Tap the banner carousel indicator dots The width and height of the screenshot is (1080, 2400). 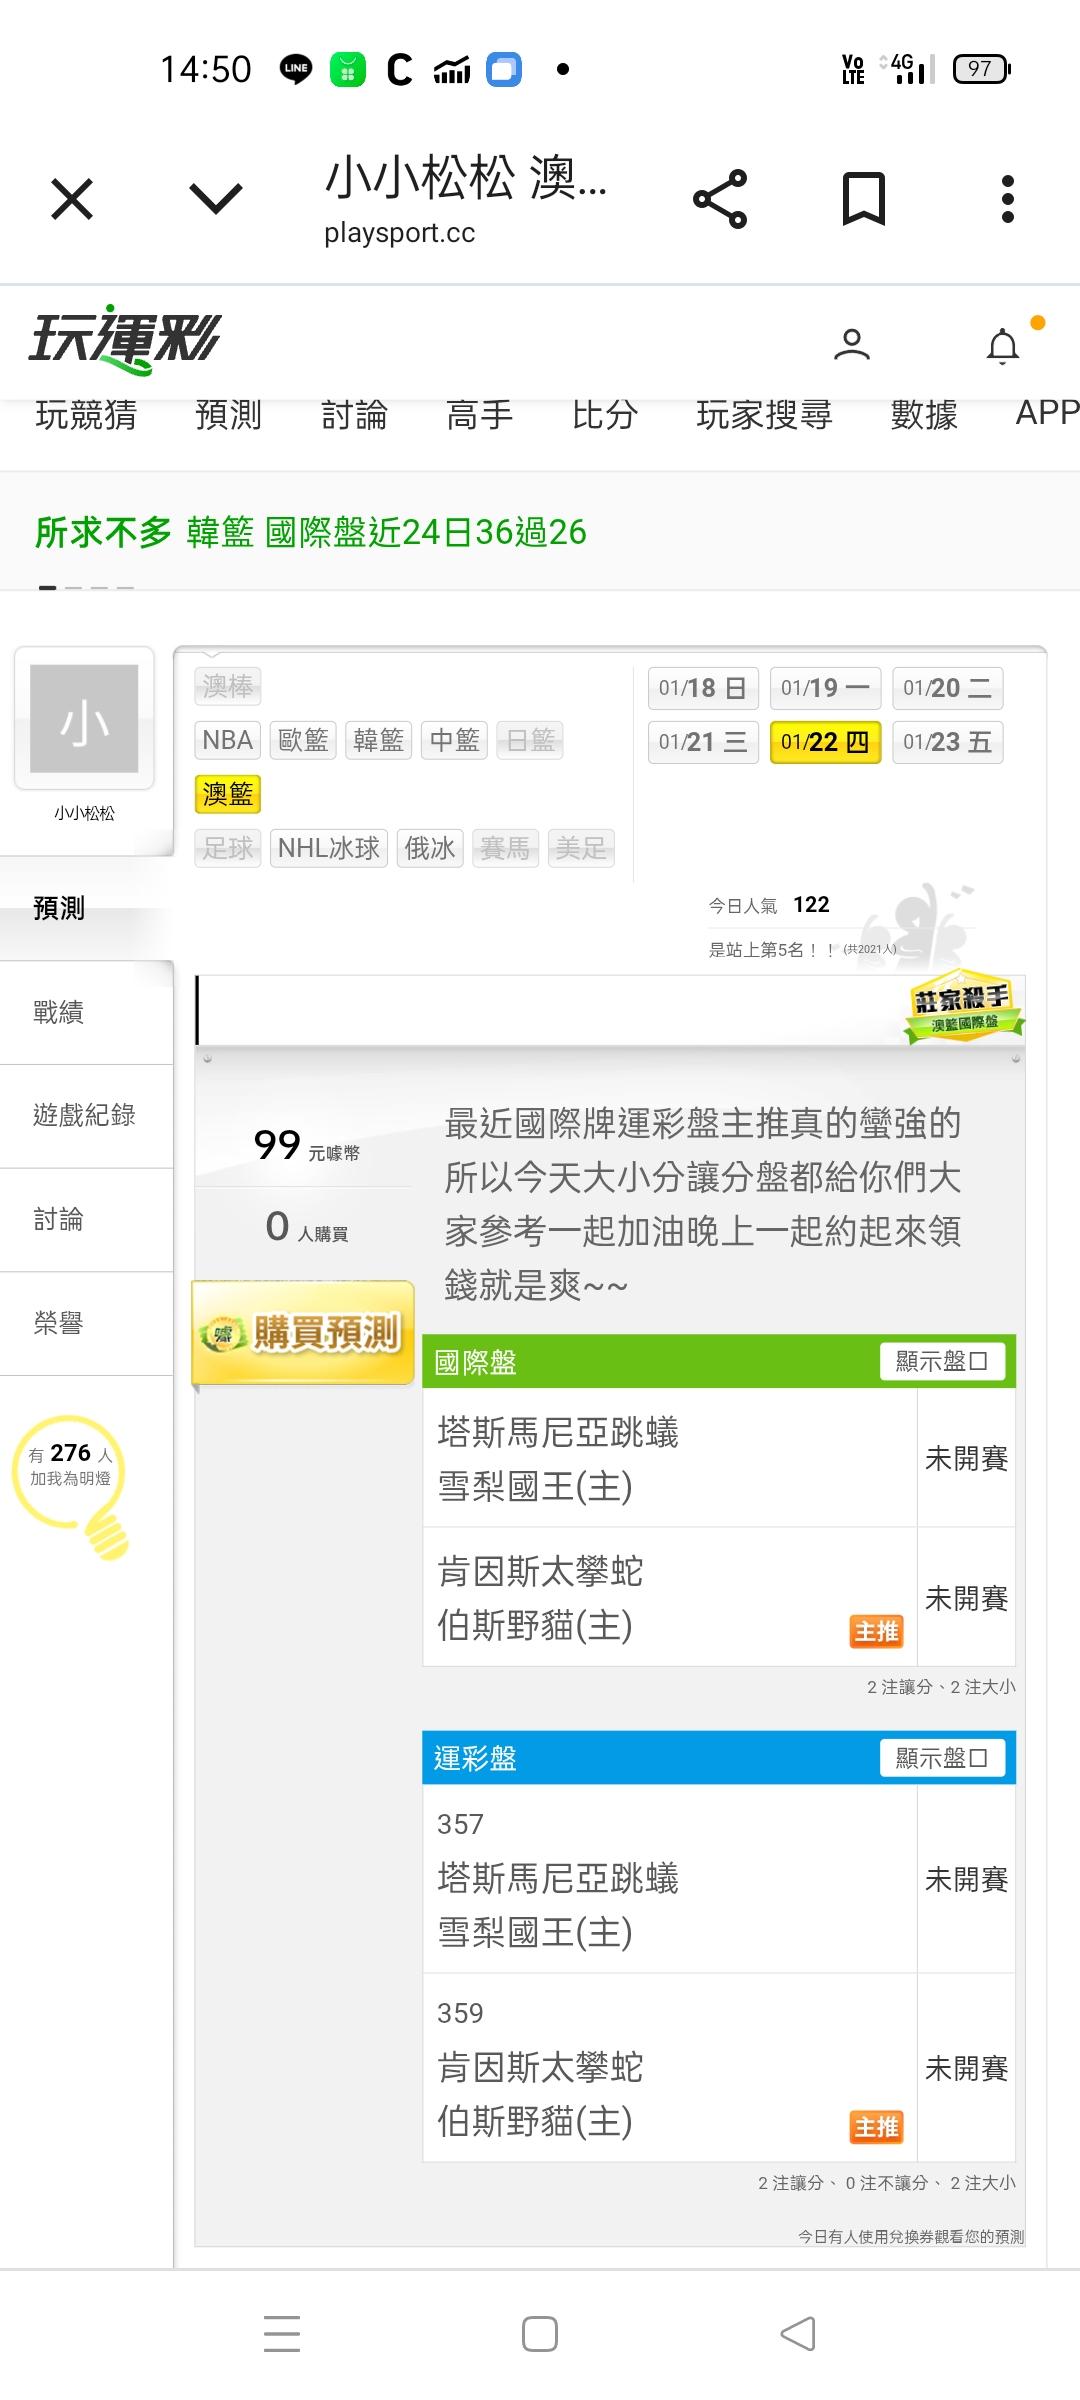pyautogui.click(x=86, y=587)
